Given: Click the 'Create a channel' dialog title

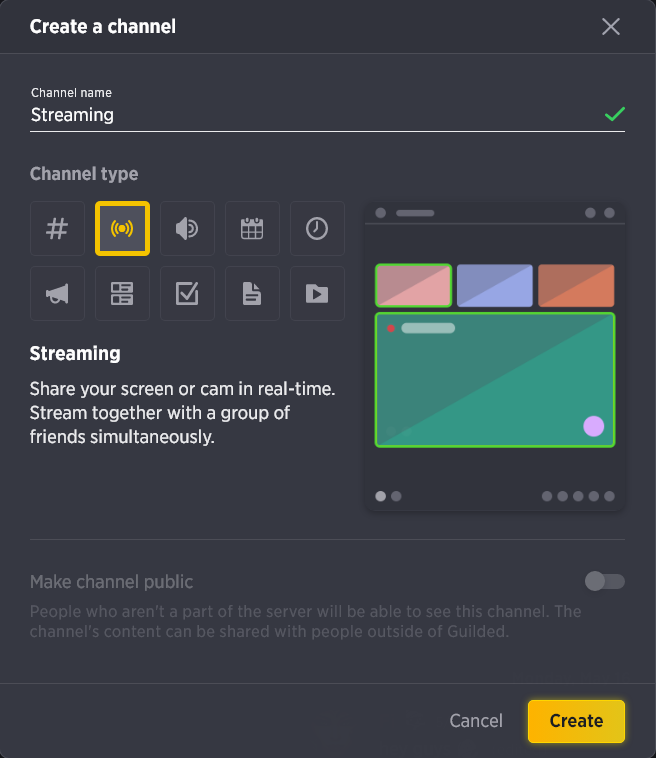Looking at the screenshot, I should pyautogui.click(x=103, y=27).
